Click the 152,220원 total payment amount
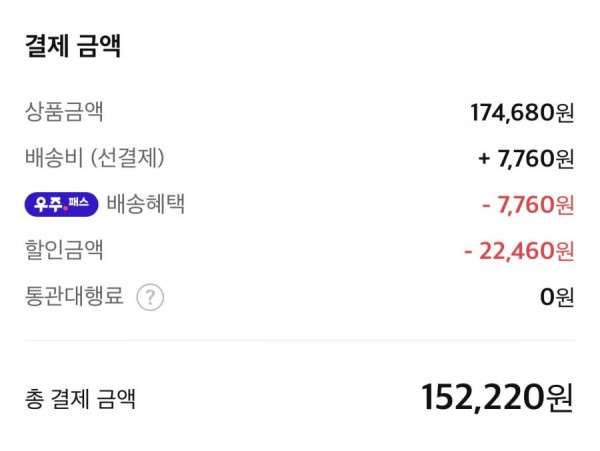The image size is (600, 451). [x=497, y=398]
